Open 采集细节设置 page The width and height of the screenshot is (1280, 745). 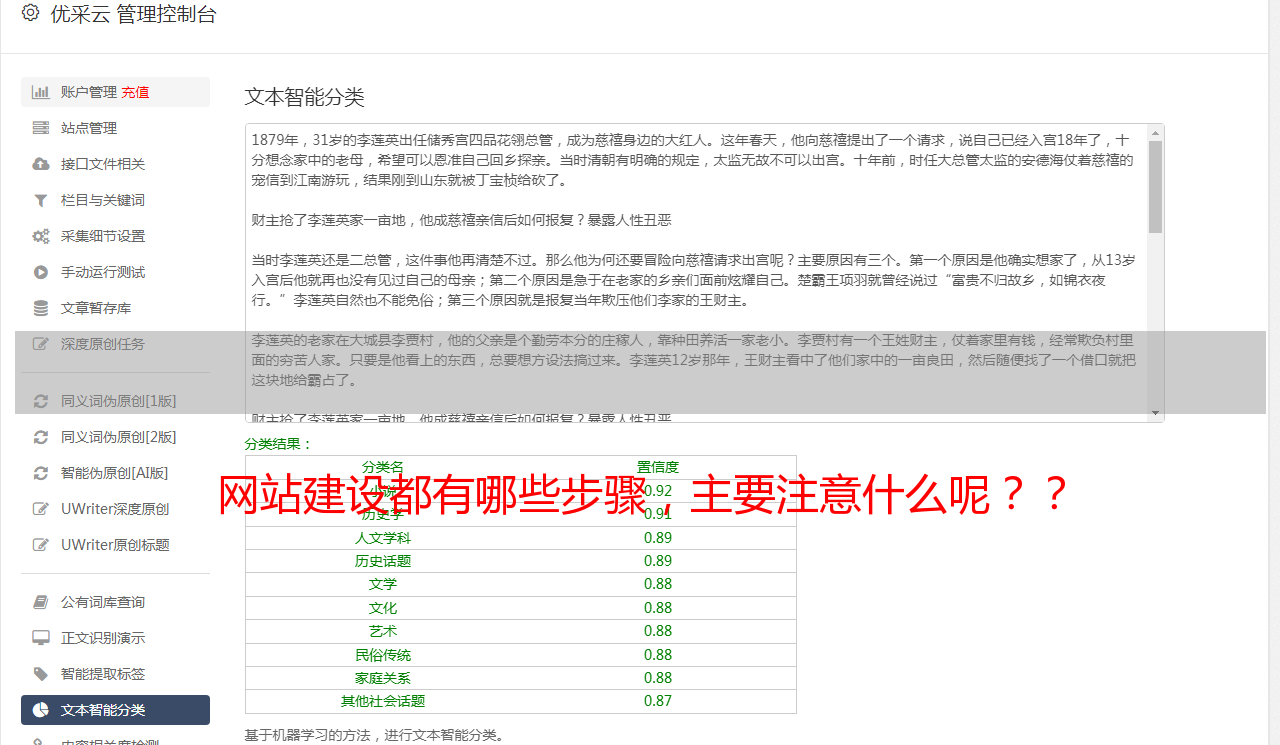[115, 236]
